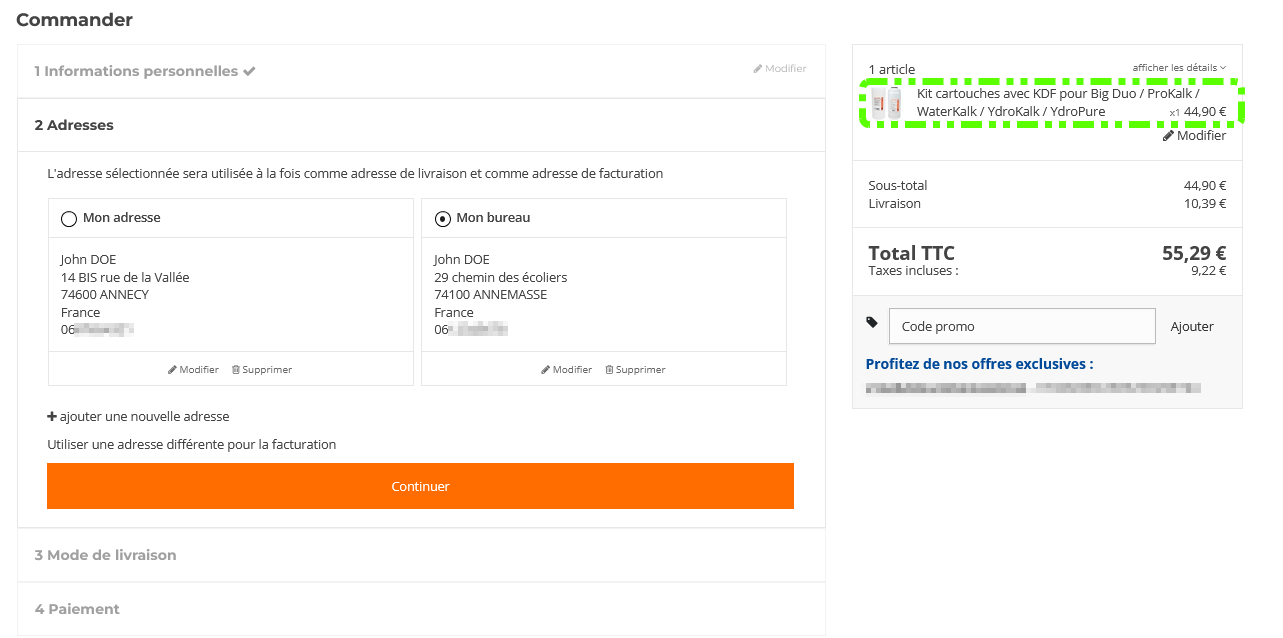Click the pencil icon beside Informations personnelles
This screenshot has height=638, width=1283.
tap(758, 69)
